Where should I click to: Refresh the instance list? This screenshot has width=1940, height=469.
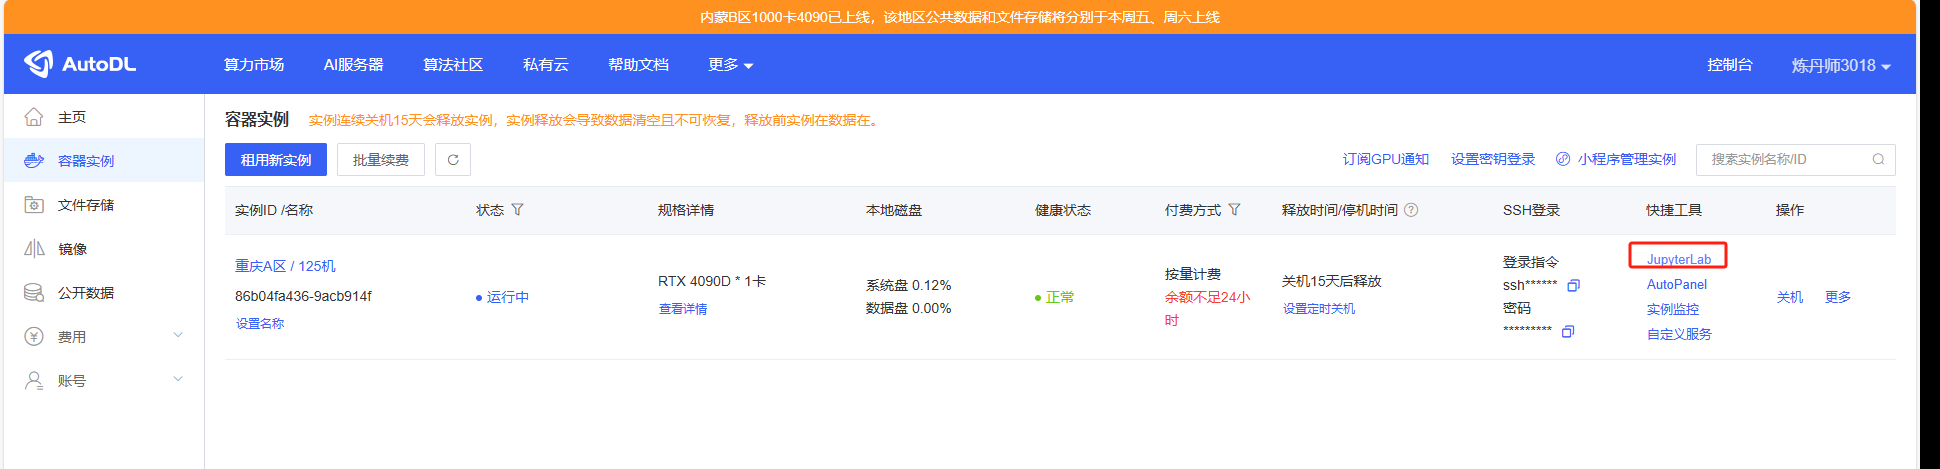(453, 160)
